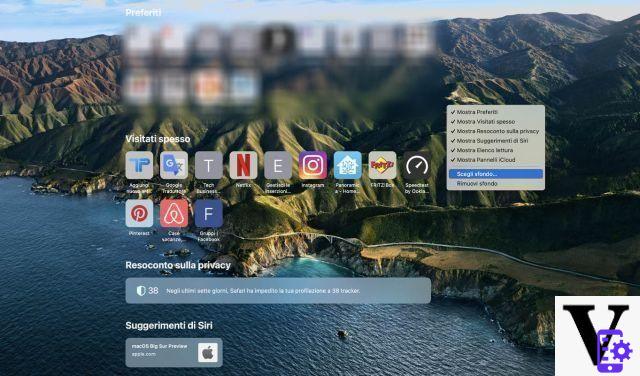Toggle Mostra Suggerimenti di Siri
The height and width of the screenshot is (376, 640).
(496, 140)
